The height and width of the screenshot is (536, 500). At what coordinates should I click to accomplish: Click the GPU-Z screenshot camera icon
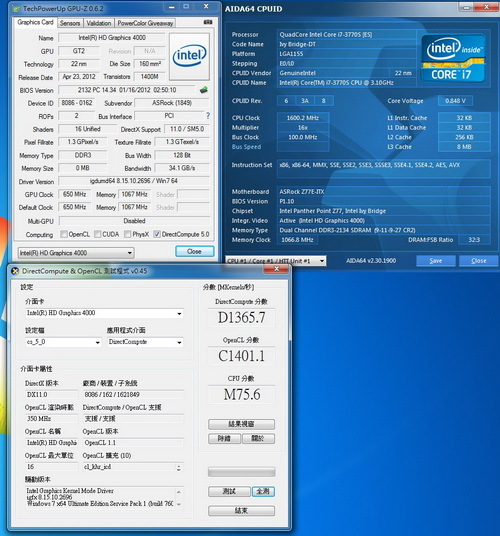click(x=208, y=22)
